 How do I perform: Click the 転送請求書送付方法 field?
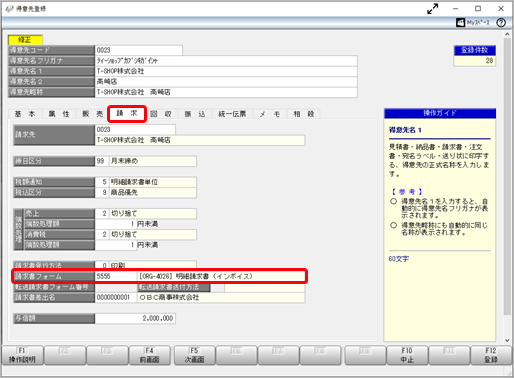point(265,287)
